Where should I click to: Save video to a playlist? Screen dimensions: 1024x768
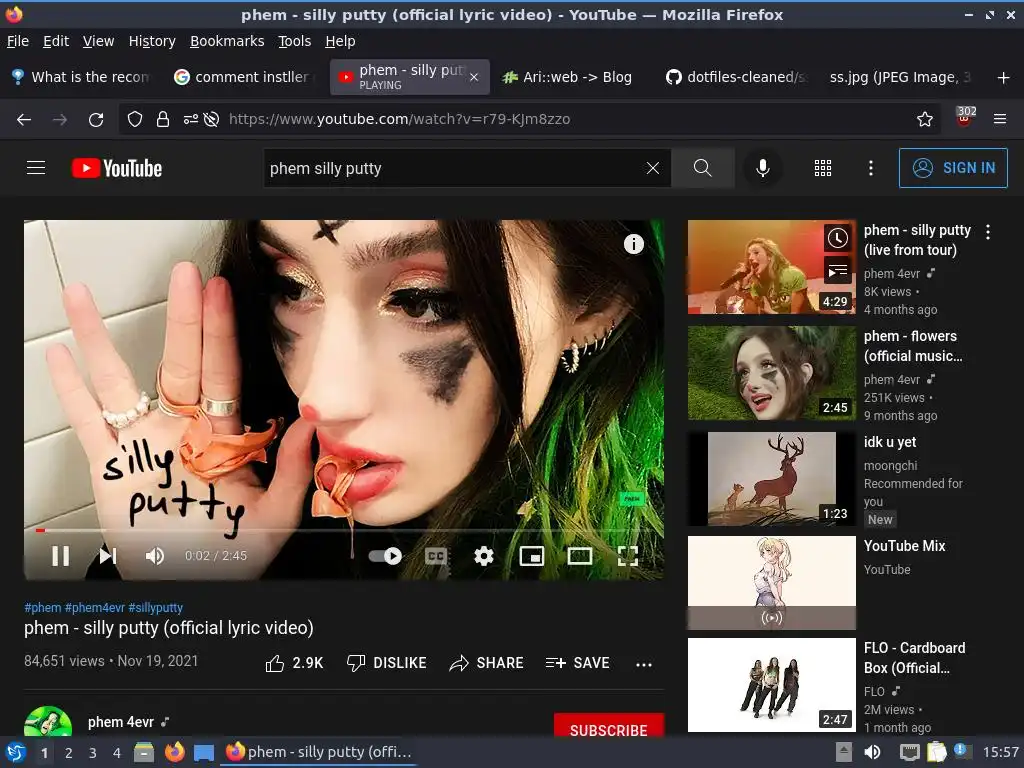[577, 664]
